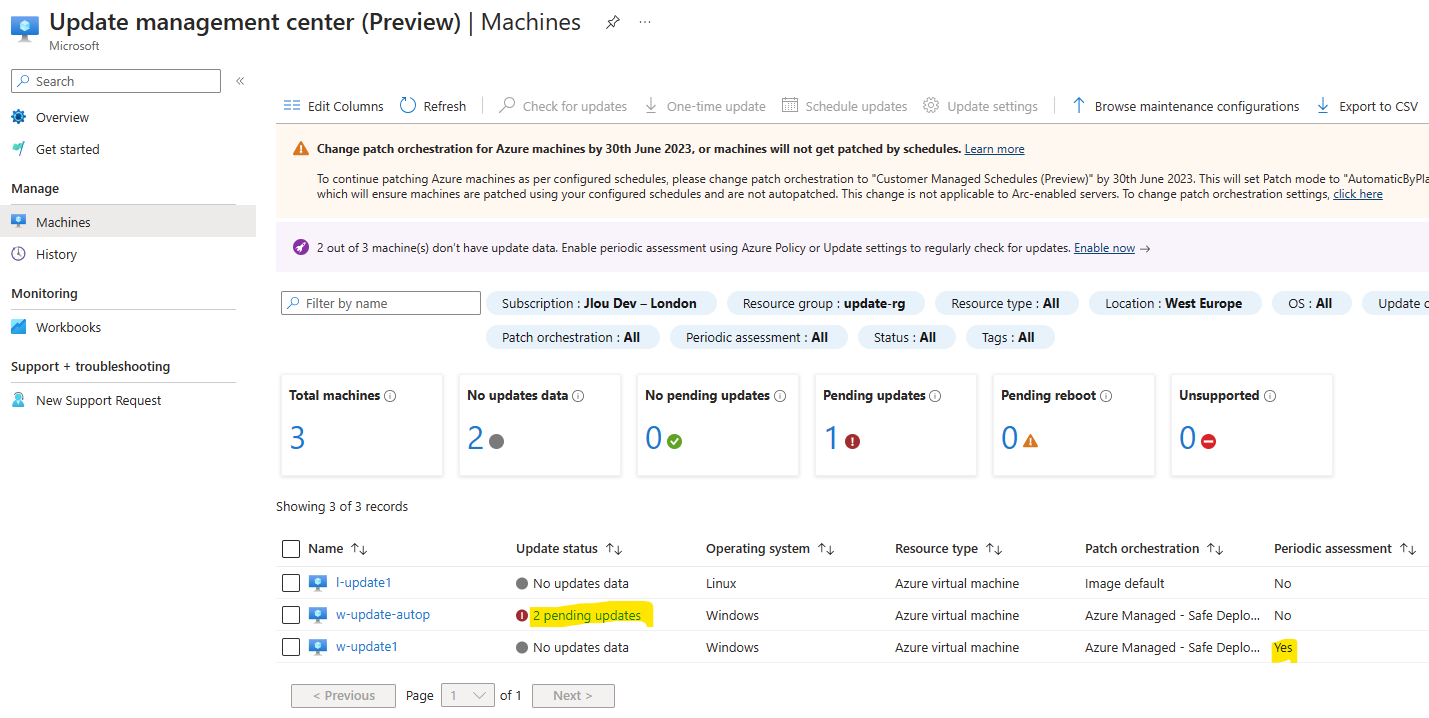Open the Subscription filter pill

coord(600,303)
